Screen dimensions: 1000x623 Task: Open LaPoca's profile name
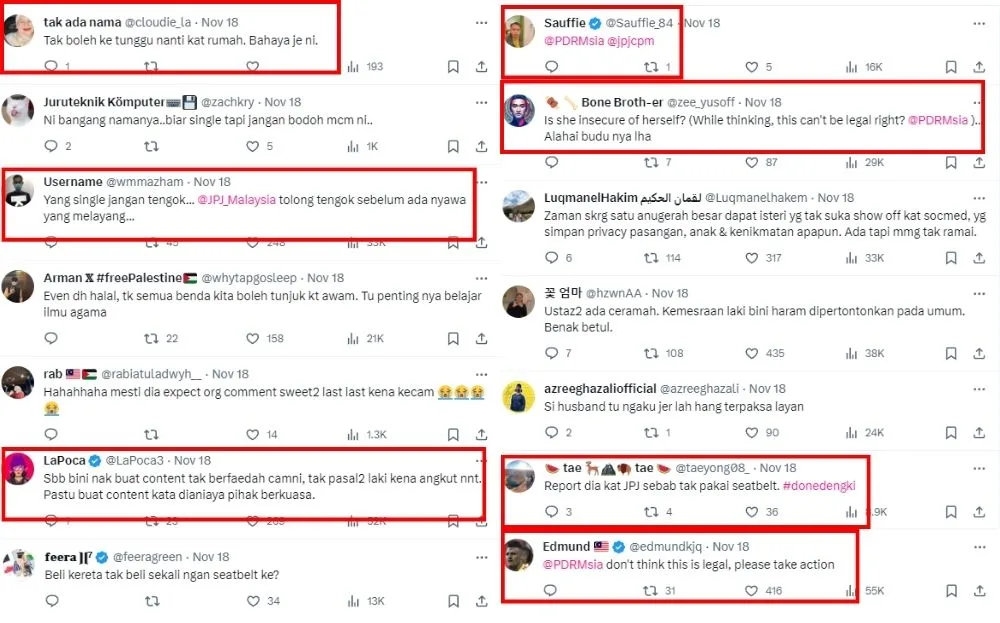64,460
